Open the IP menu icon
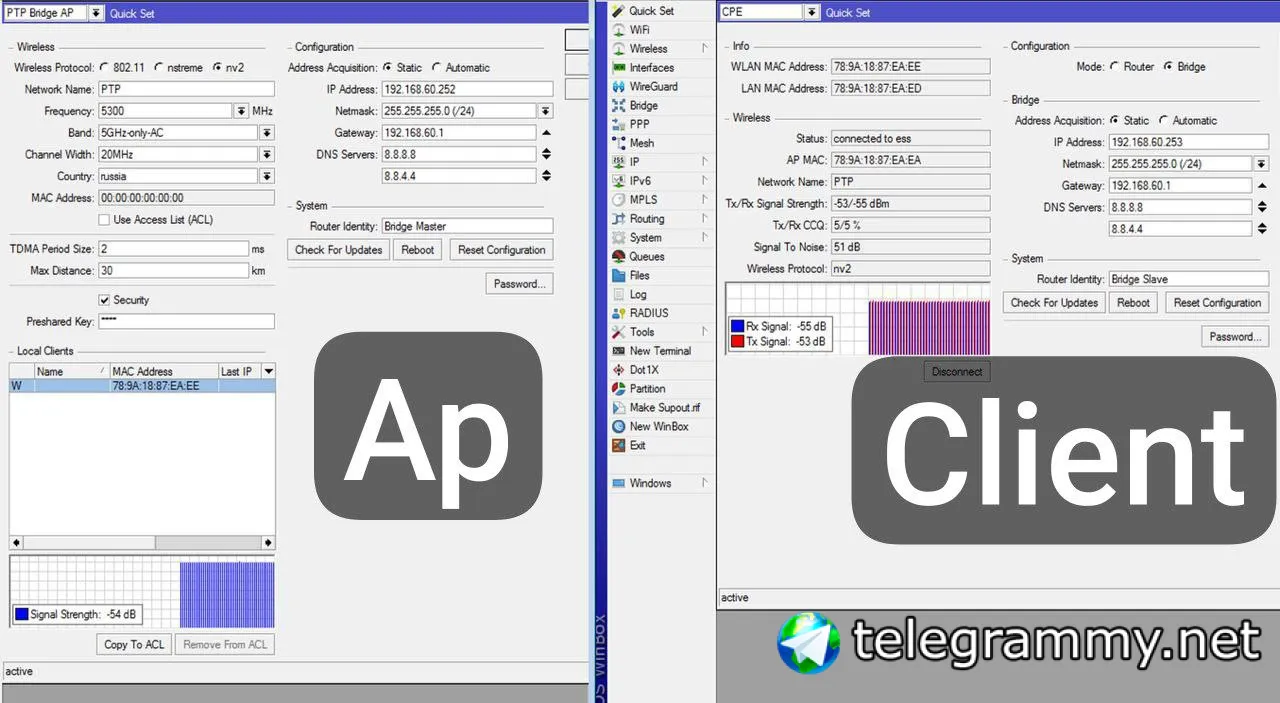 click(x=620, y=162)
